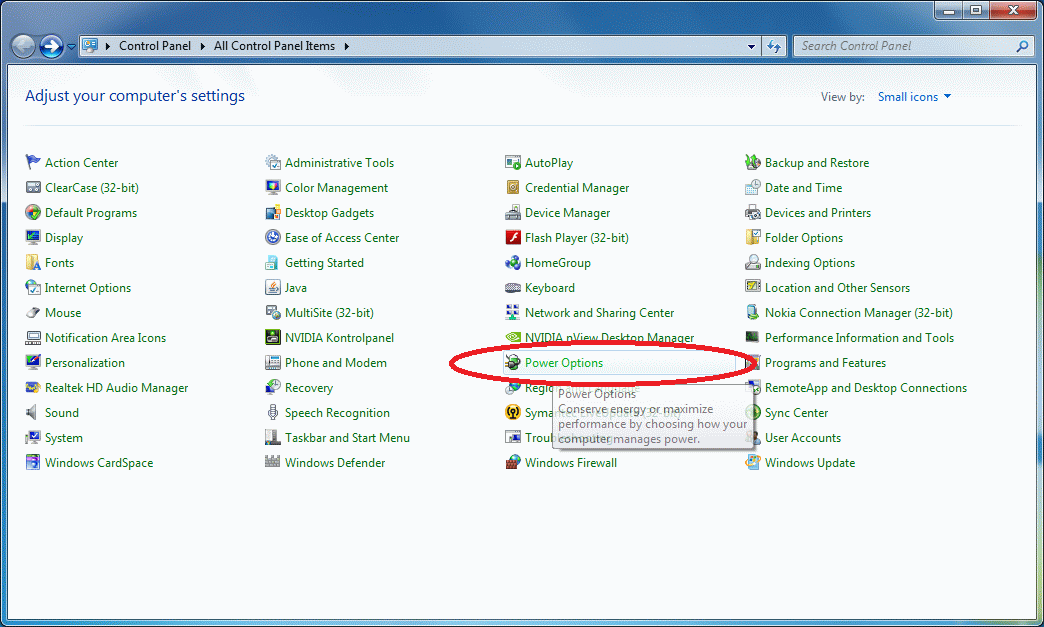This screenshot has width=1044, height=627.
Task: Click the AutoPlay icon
Action: tap(513, 162)
